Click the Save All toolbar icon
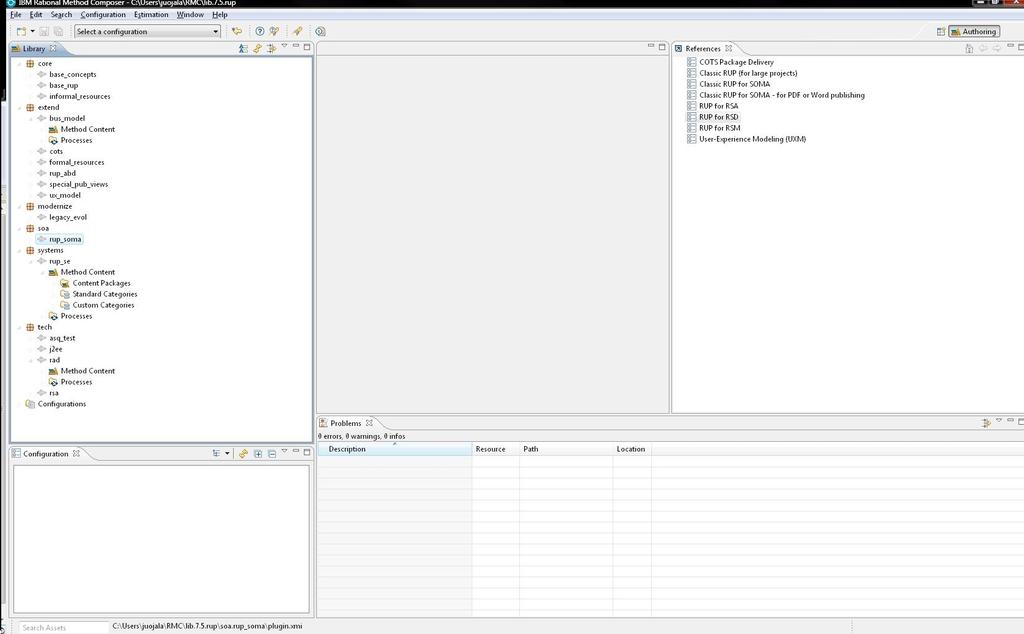This screenshot has width=1024, height=634. (x=58, y=31)
